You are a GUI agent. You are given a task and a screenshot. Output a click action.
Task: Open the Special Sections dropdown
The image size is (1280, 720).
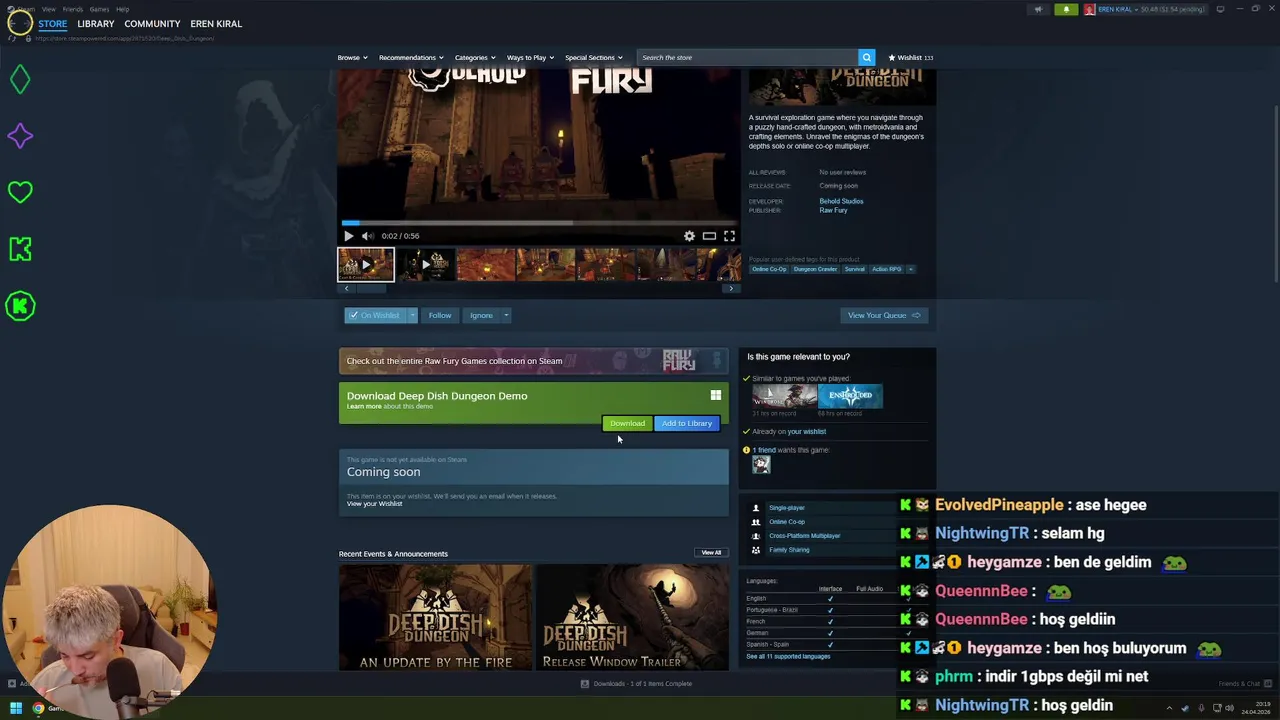[594, 57]
